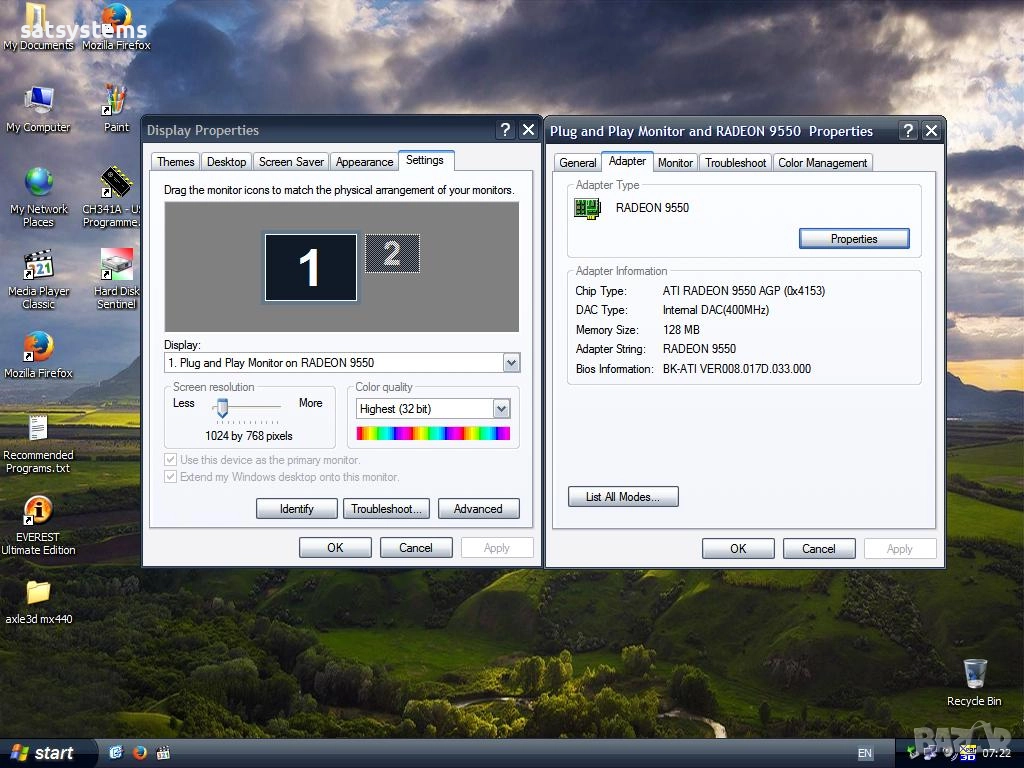Image resolution: width=1024 pixels, height=768 pixels.
Task: Switch to the Screen Saver tab
Action: coord(291,162)
